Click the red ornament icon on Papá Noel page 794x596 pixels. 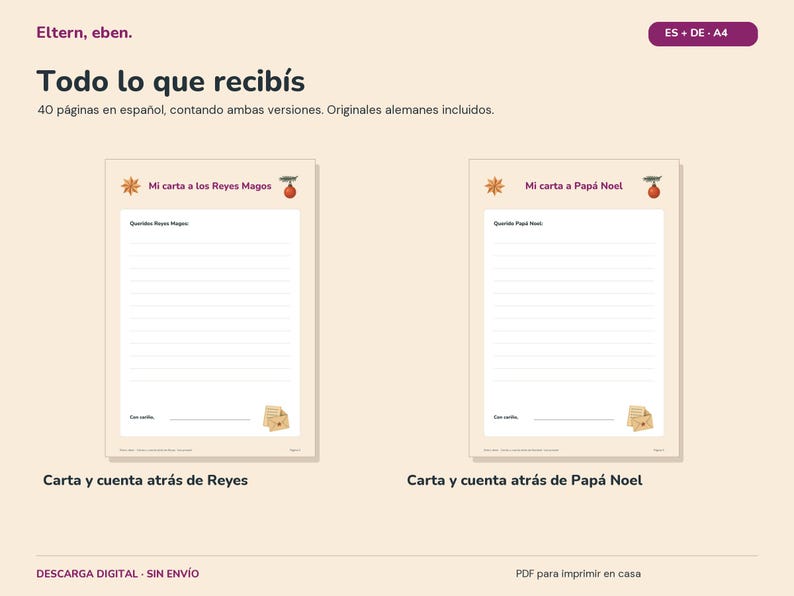(653, 187)
